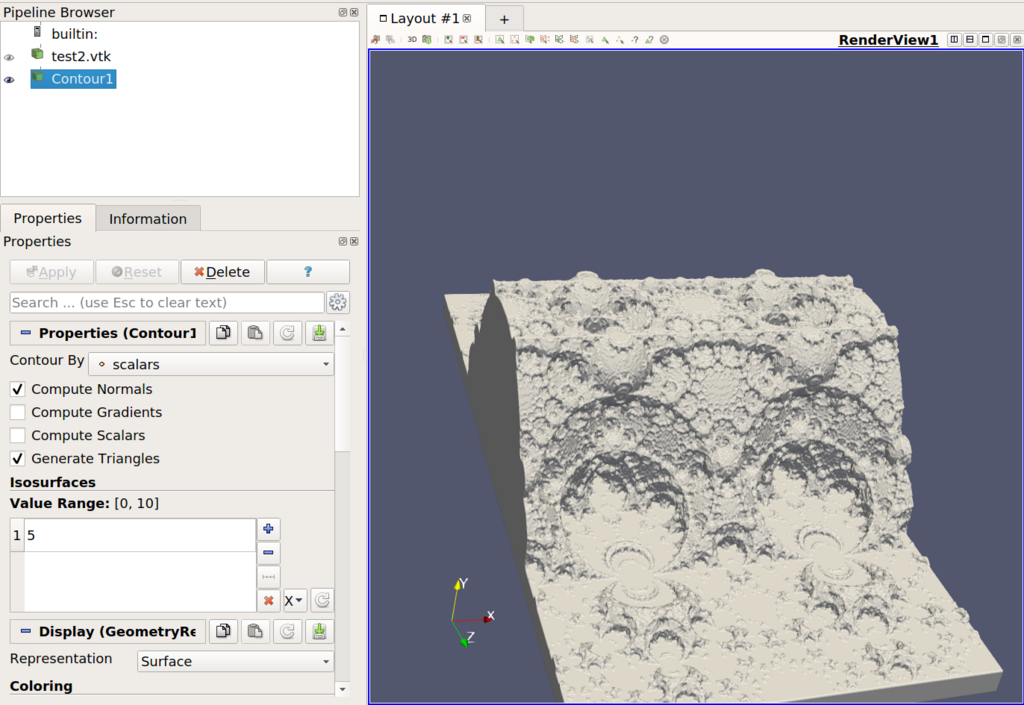Select test2.vtk in Pipeline Browser
Image resolution: width=1024 pixels, height=705 pixels.
point(81,56)
